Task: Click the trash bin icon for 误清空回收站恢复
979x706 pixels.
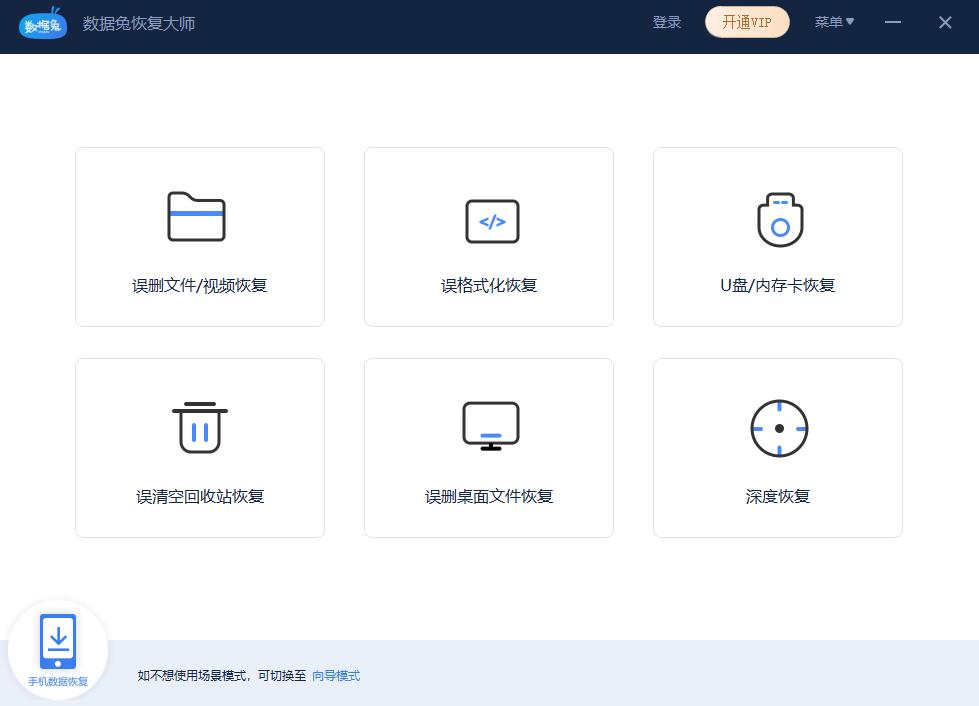Action: [199, 428]
